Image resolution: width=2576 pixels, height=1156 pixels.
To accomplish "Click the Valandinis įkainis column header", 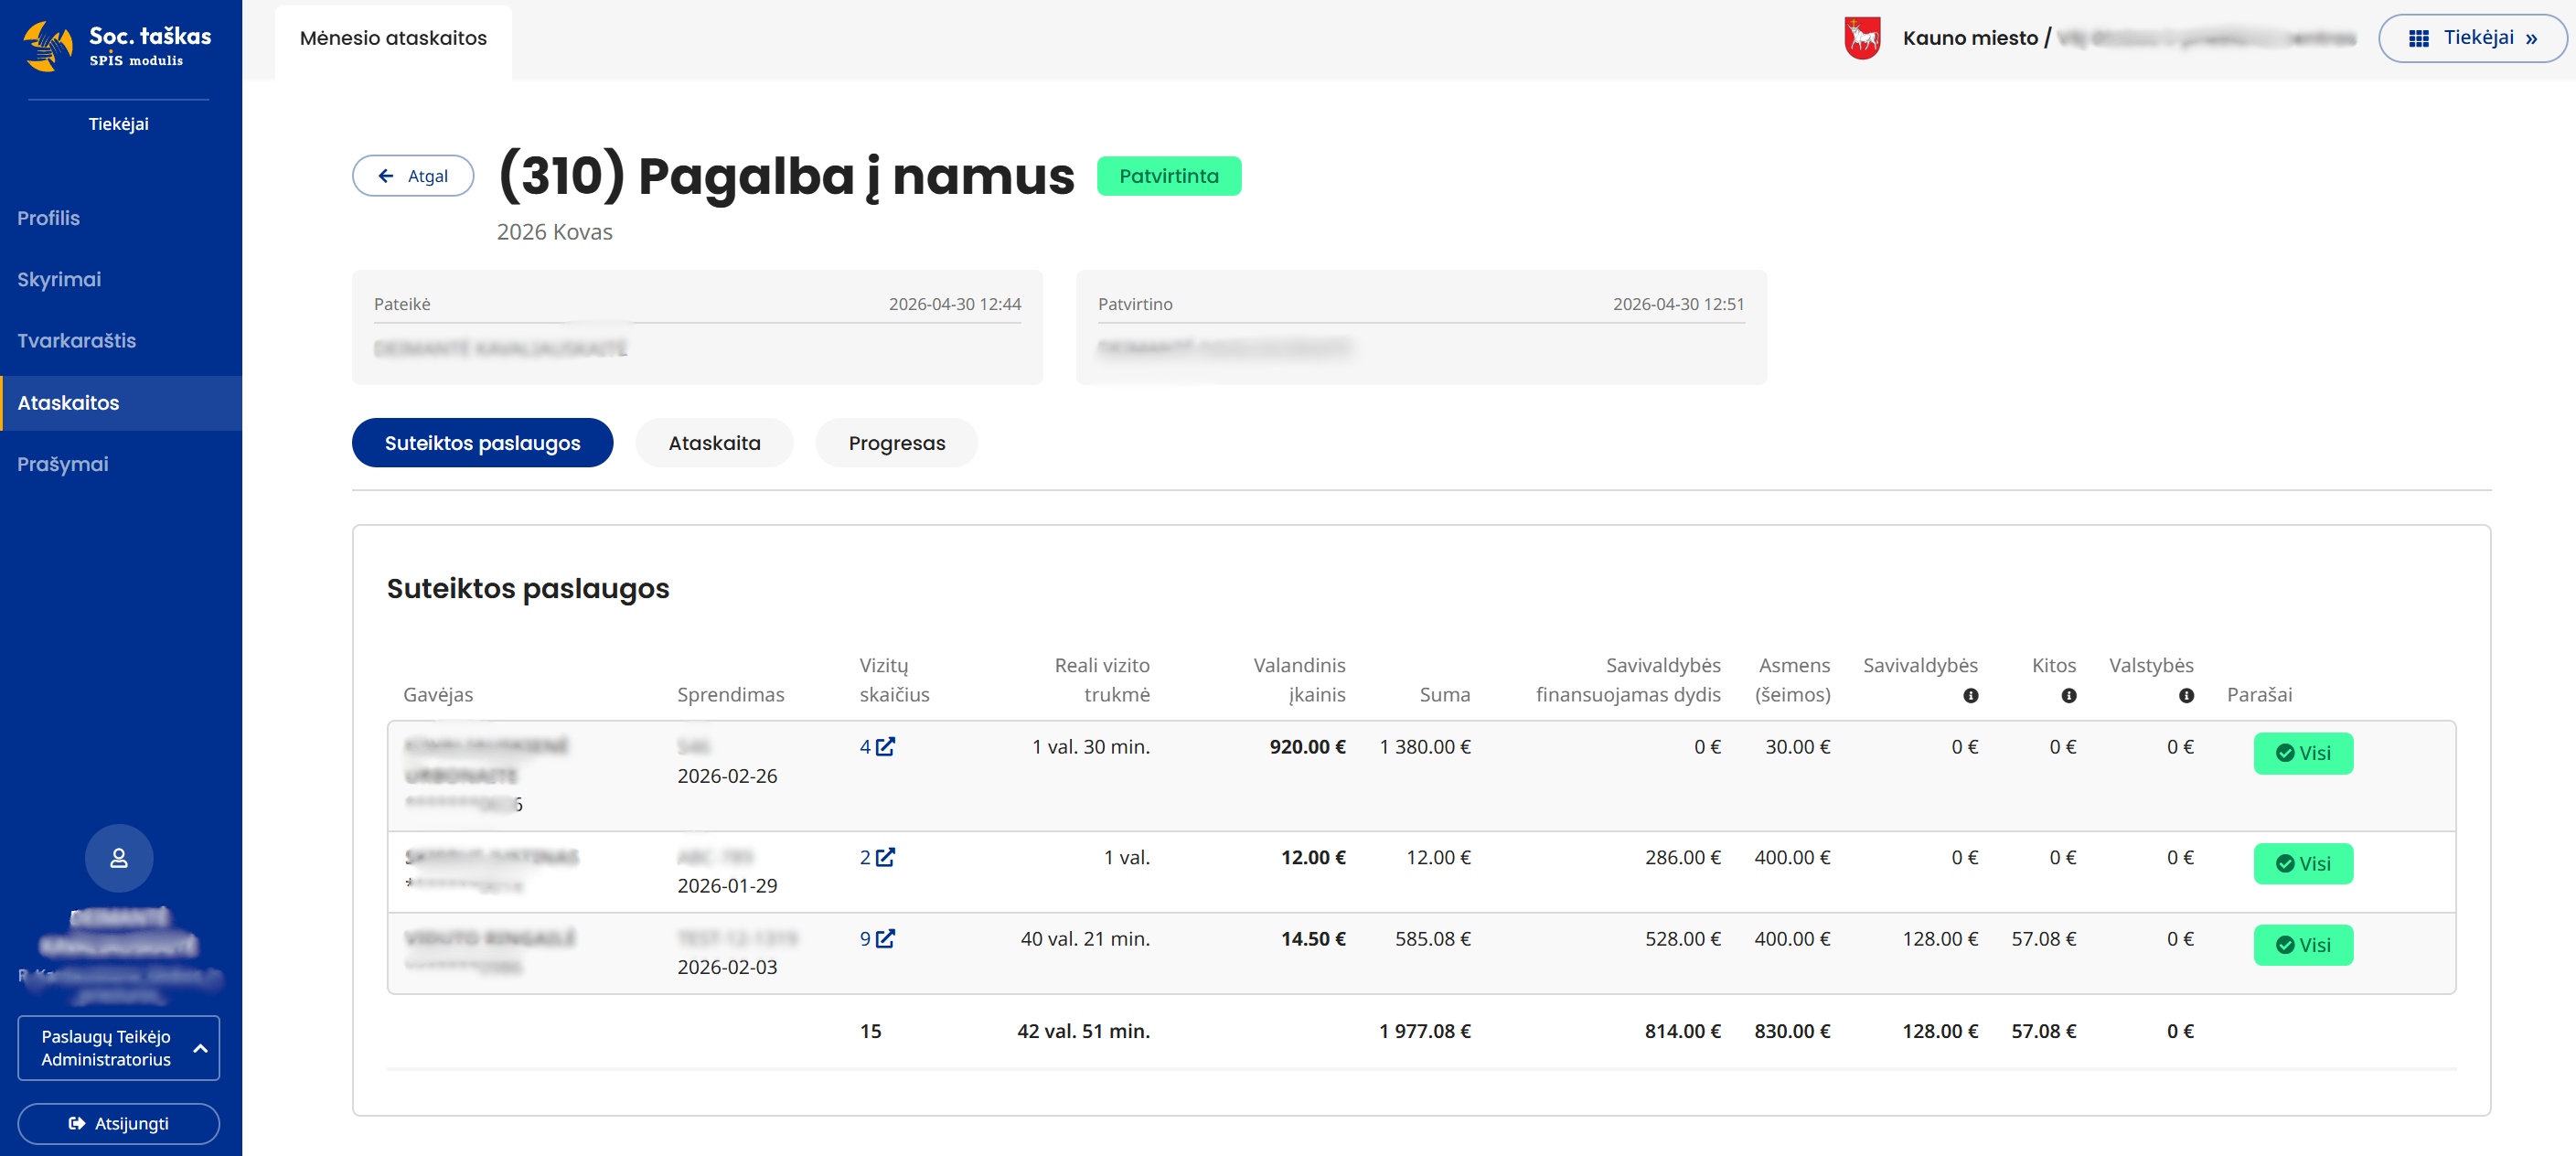I will (x=1299, y=680).
